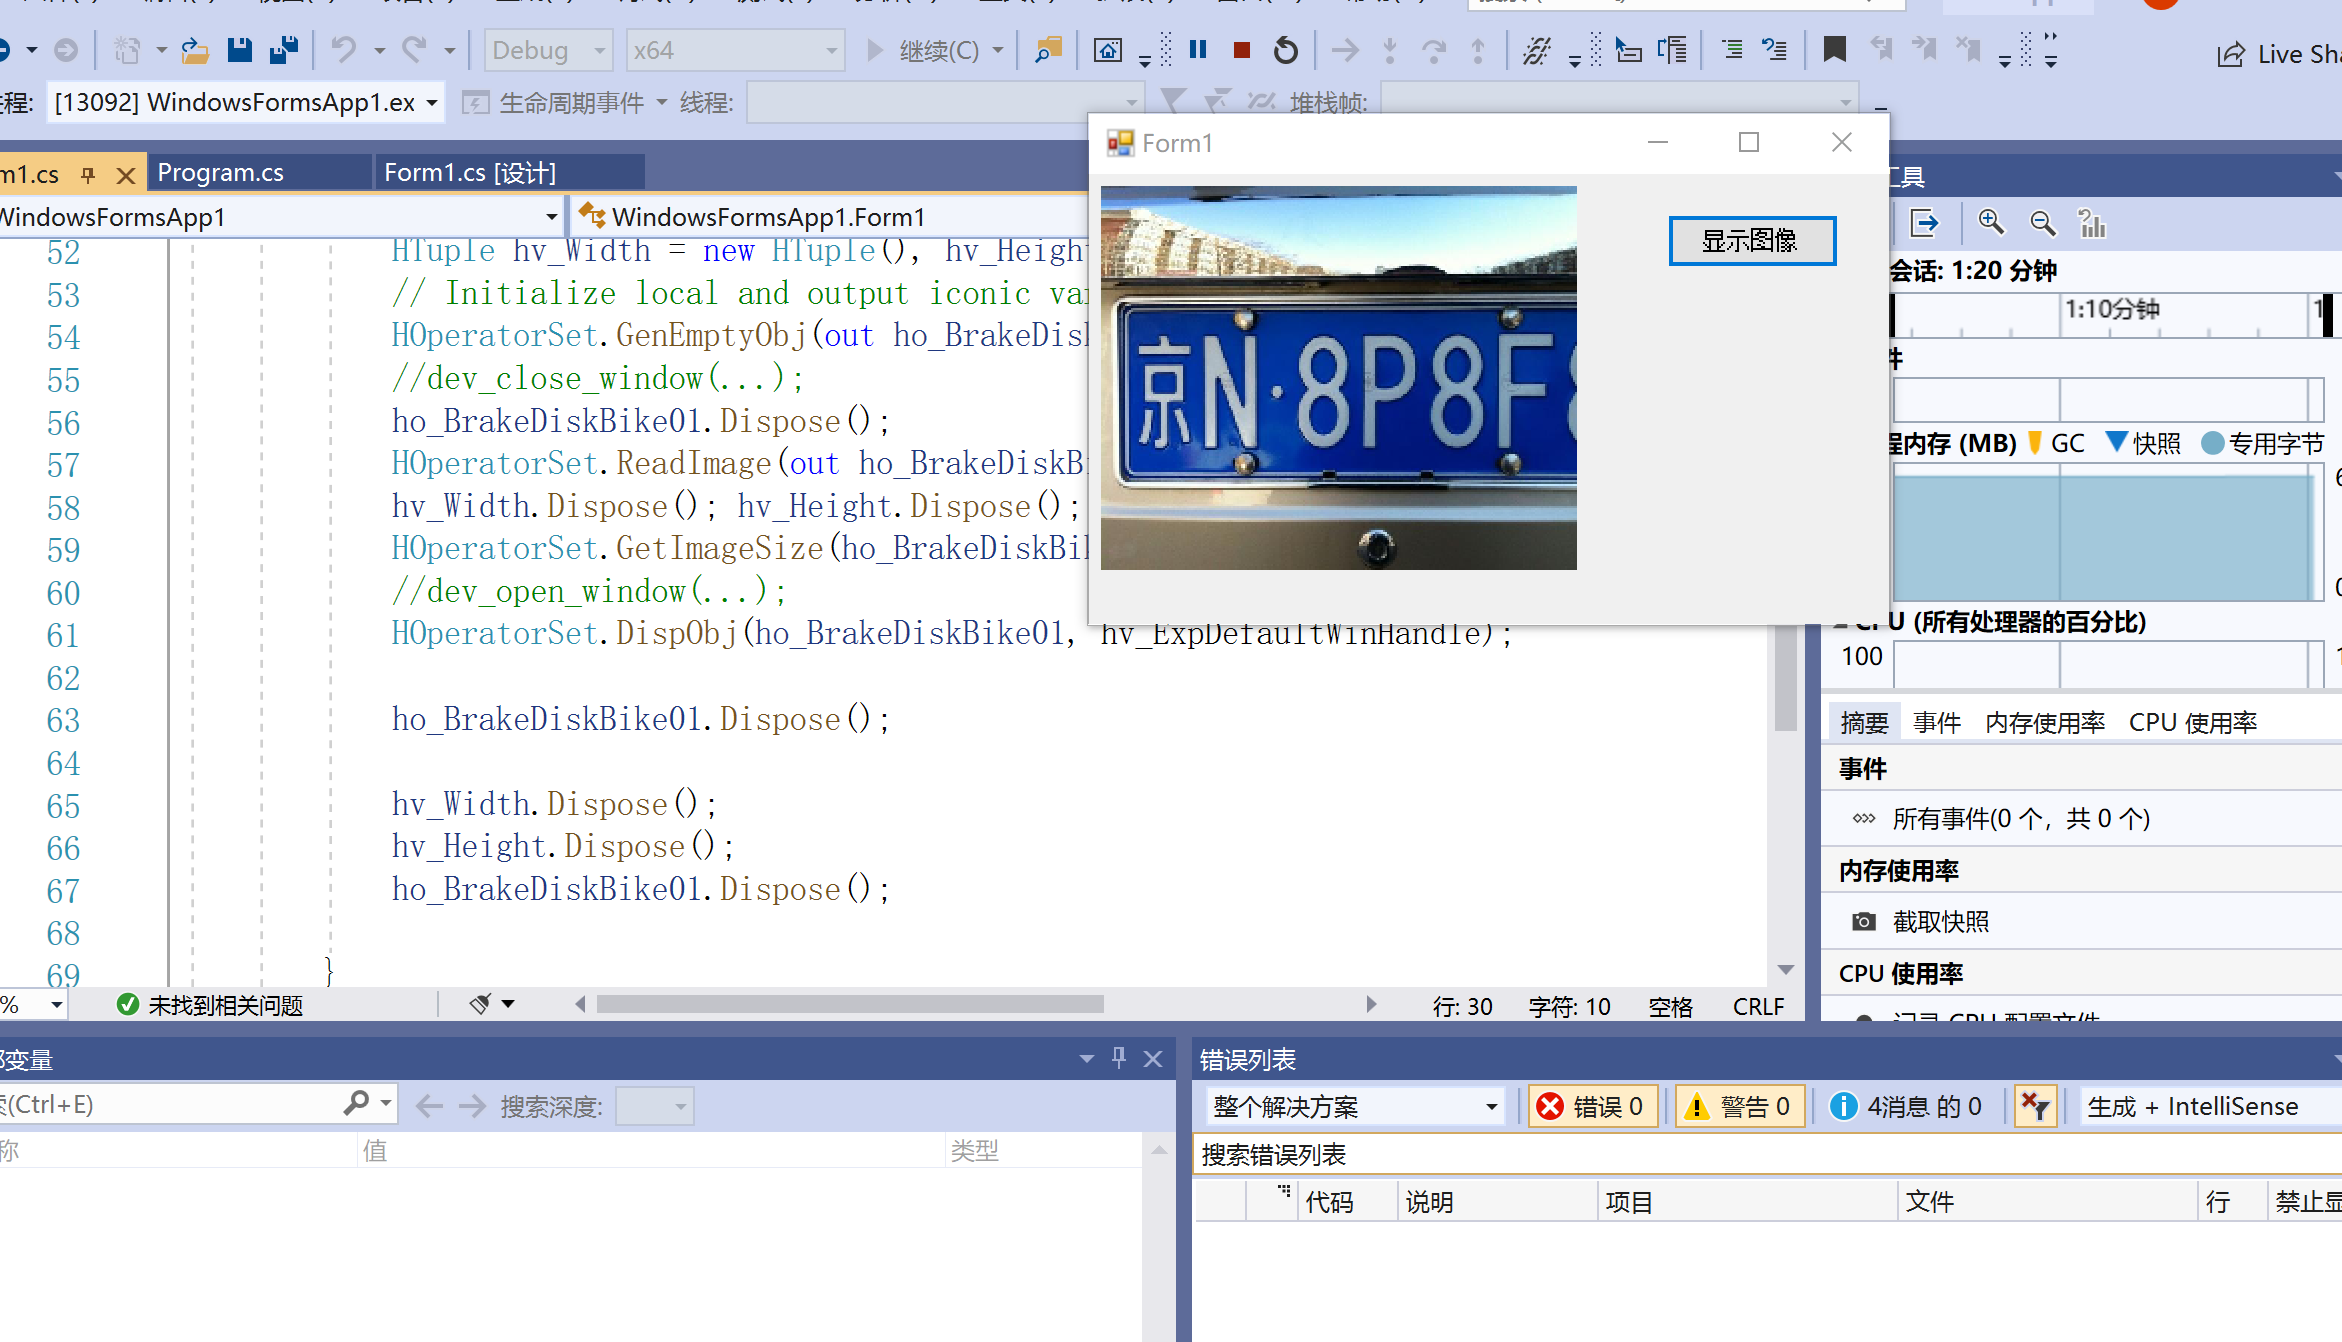The image size is (2342, 1342).
Task: Switch to the Program.cs tab
Action: (221, 172)
